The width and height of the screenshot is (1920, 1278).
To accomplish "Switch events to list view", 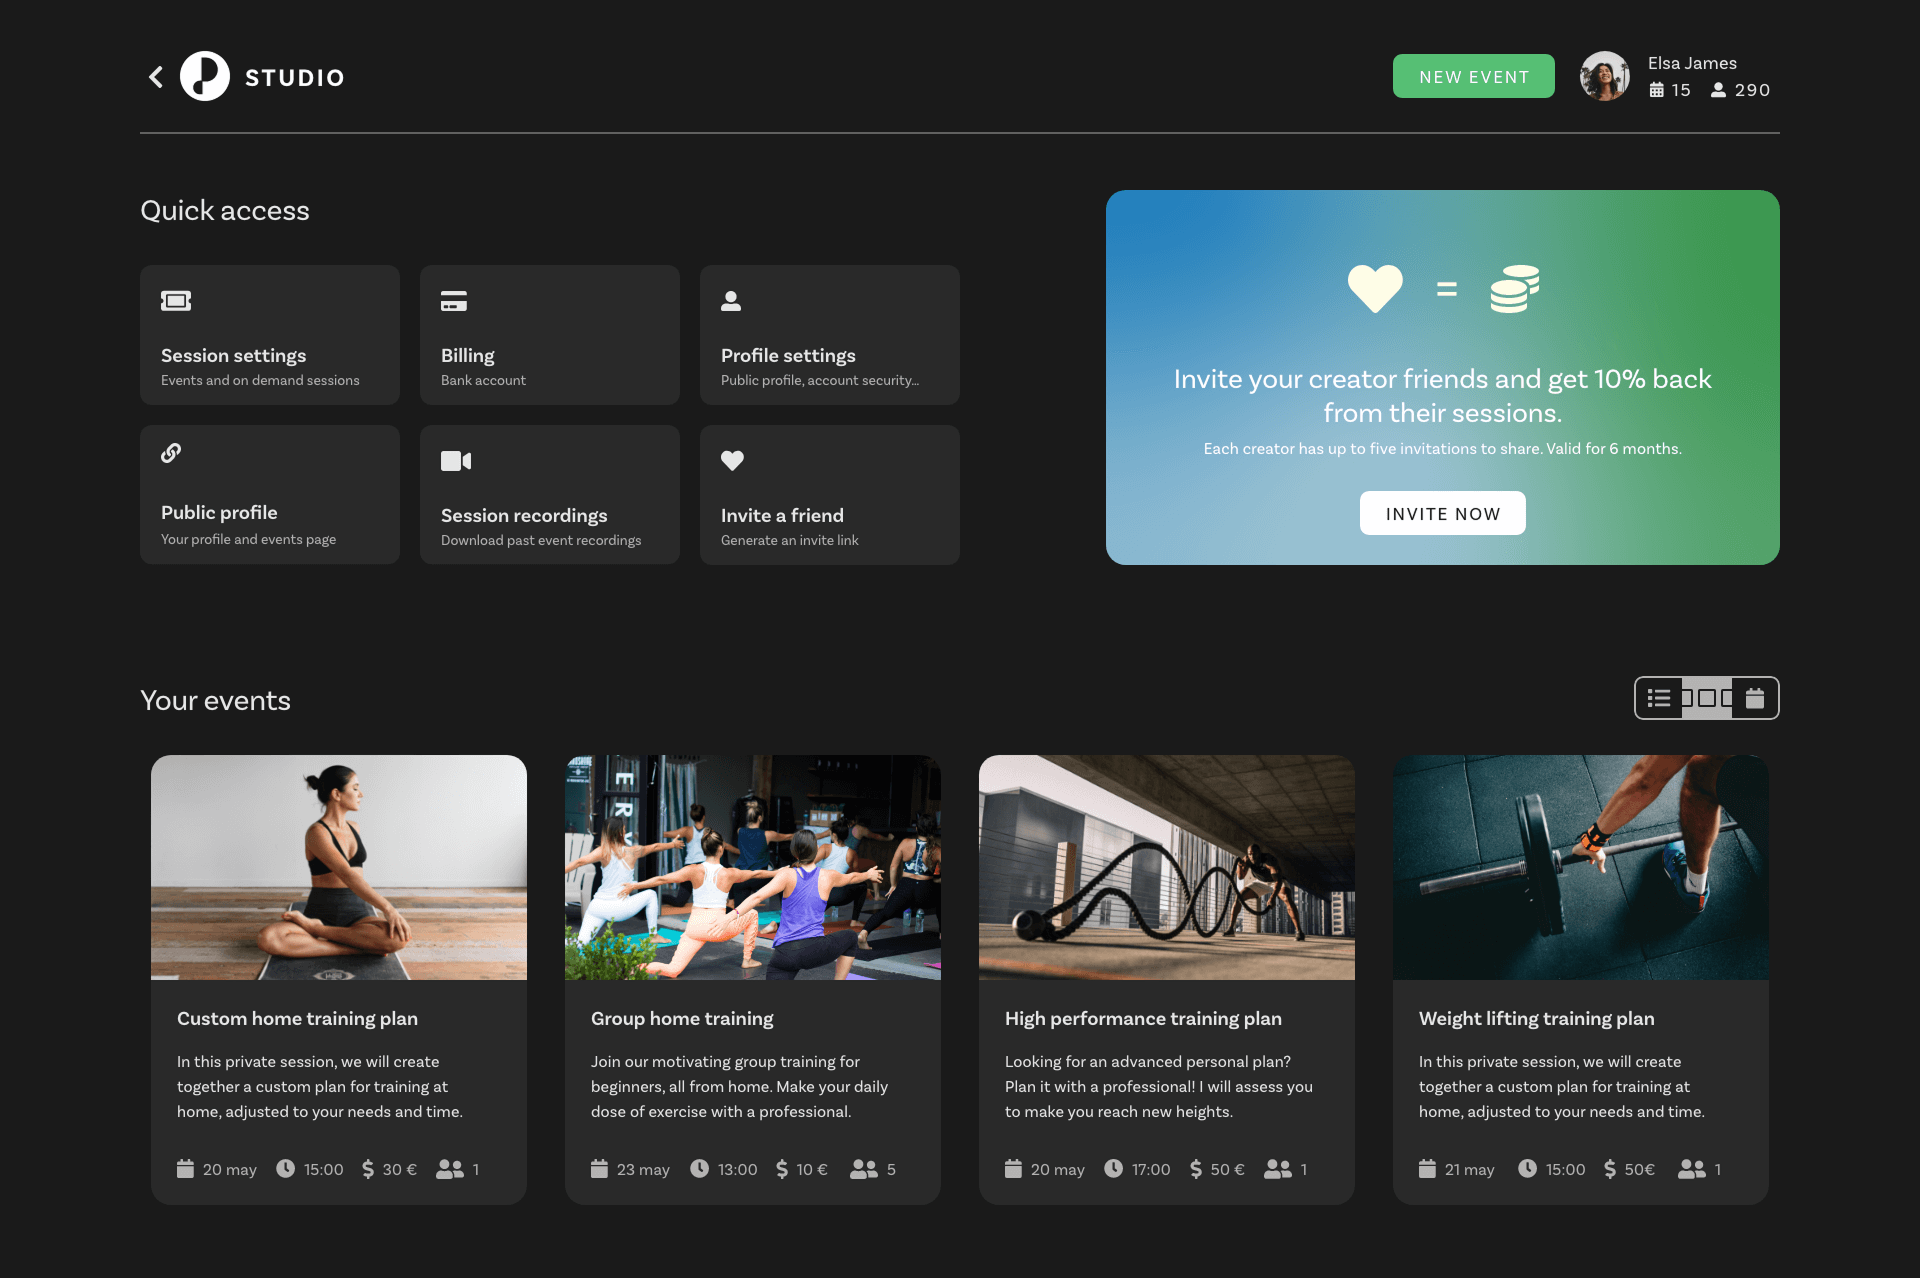I will (x=1659, y=699).
